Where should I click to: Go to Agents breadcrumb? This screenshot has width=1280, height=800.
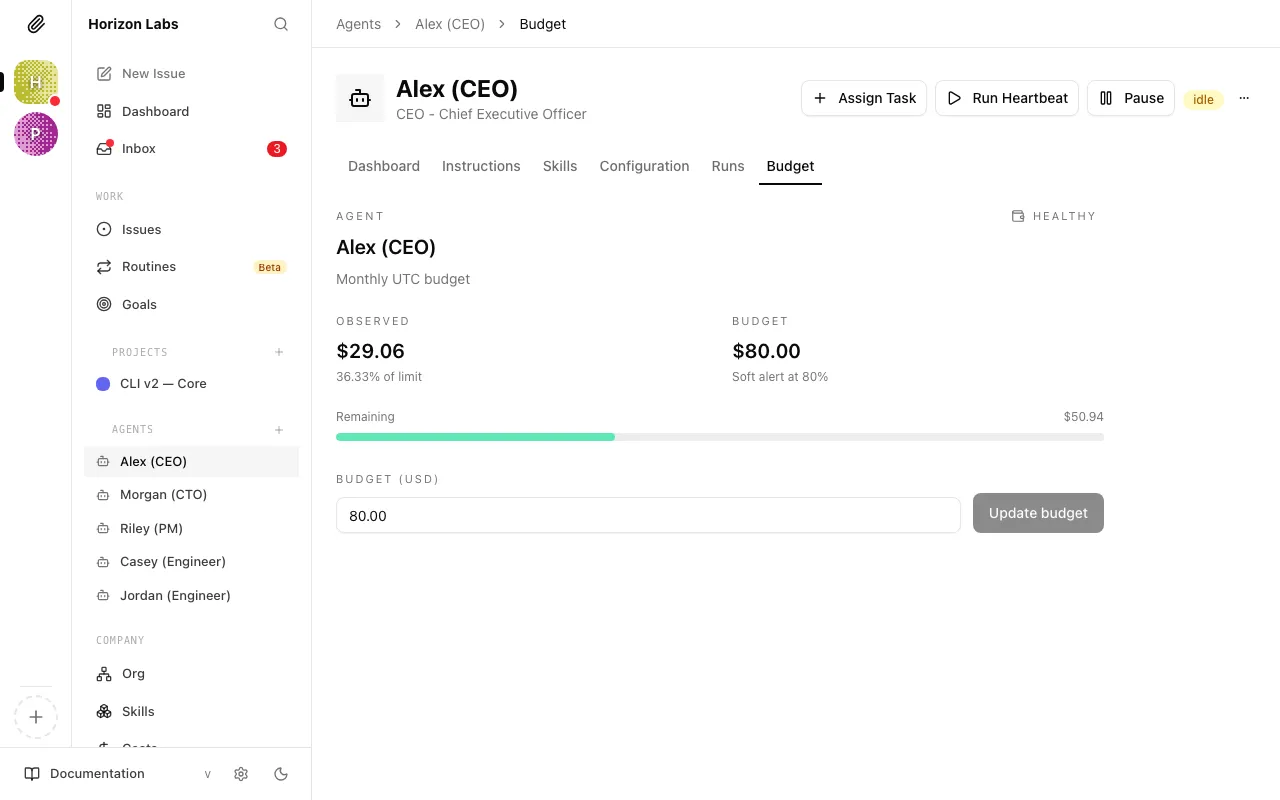click(358, 24)
